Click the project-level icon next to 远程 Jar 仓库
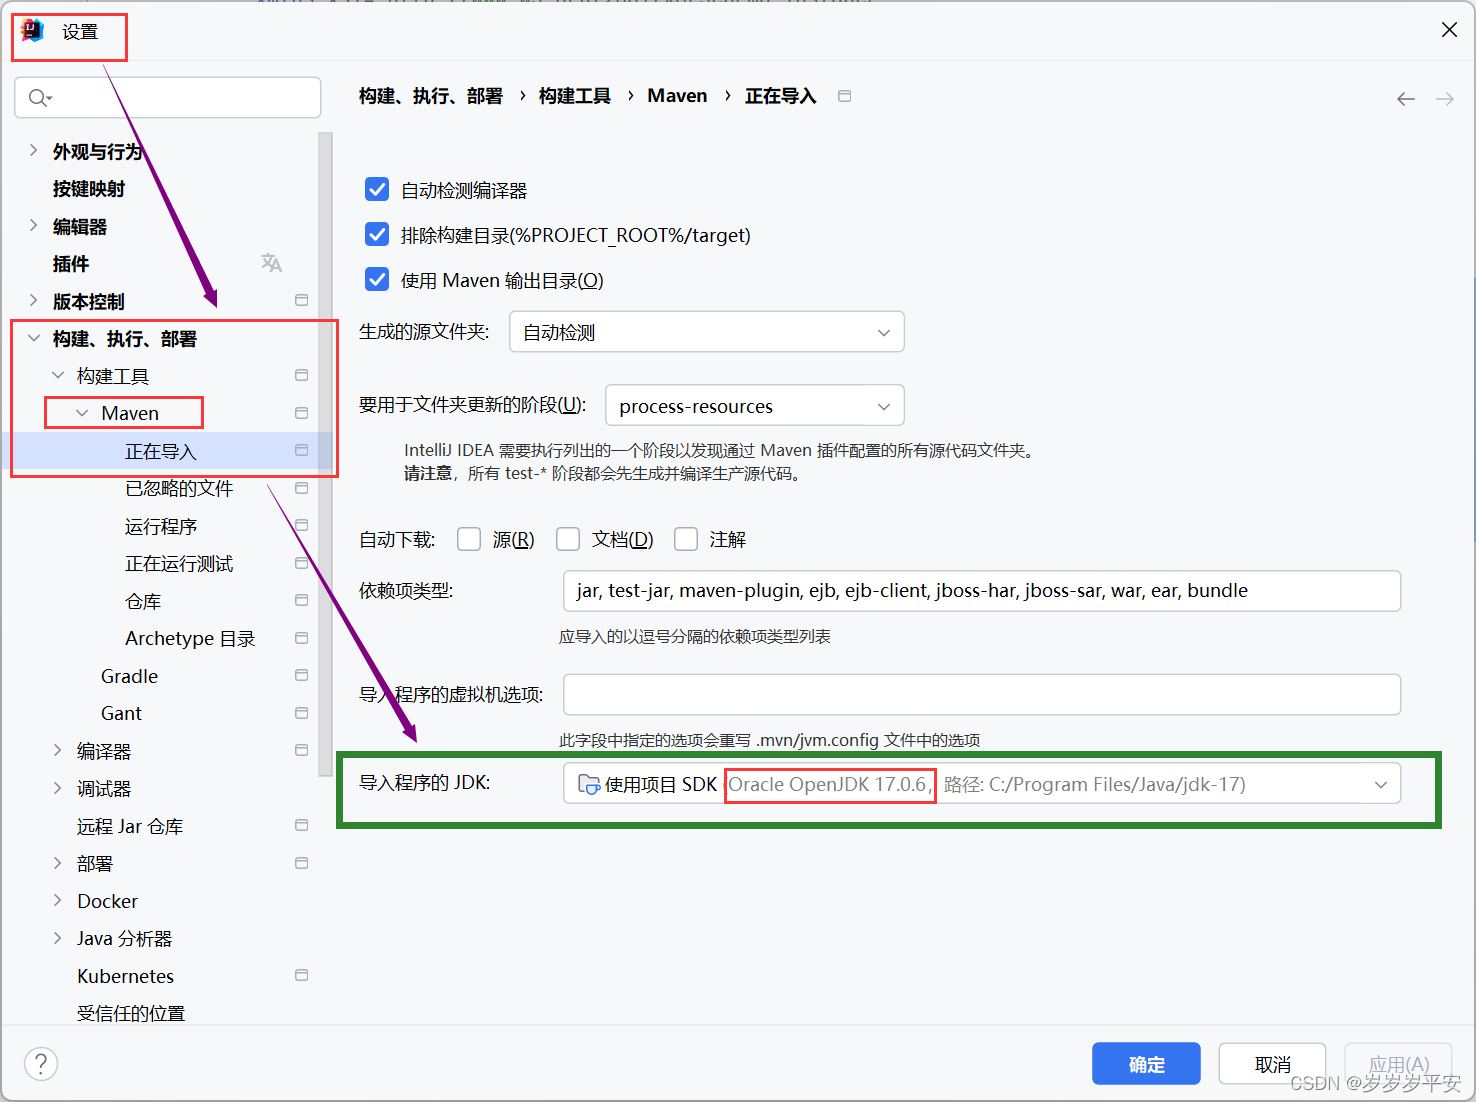Screen dimensions: 1476x1102 (301, 825)
